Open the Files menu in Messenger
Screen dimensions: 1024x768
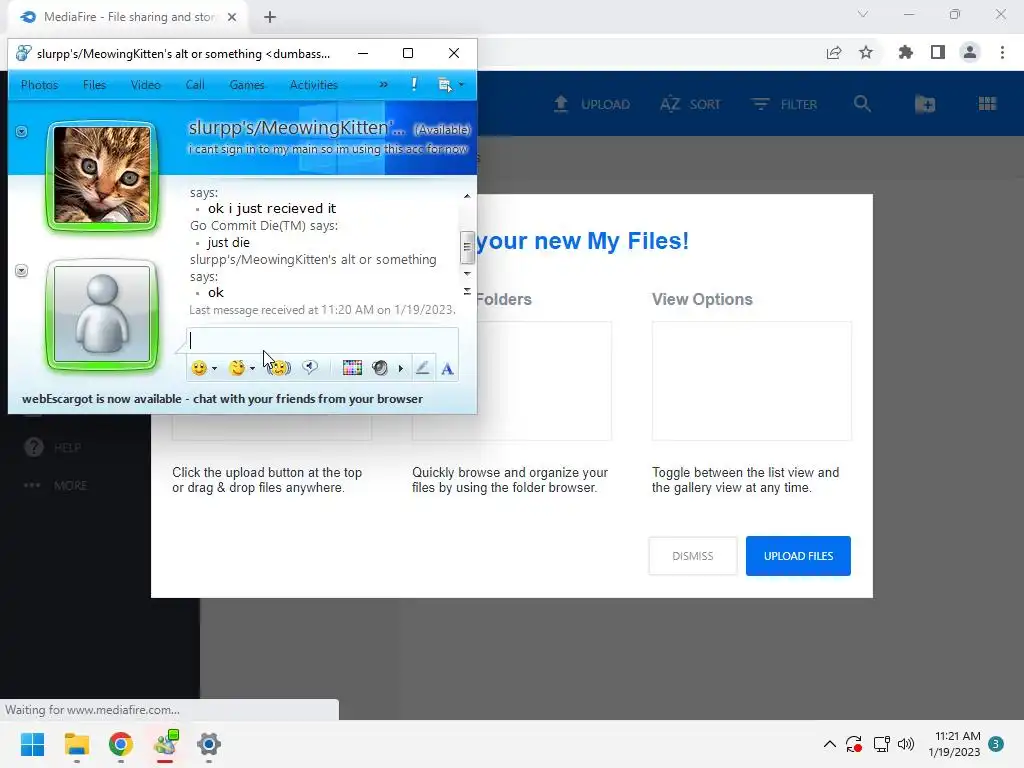pyautogui.click(x=94, y=85)
